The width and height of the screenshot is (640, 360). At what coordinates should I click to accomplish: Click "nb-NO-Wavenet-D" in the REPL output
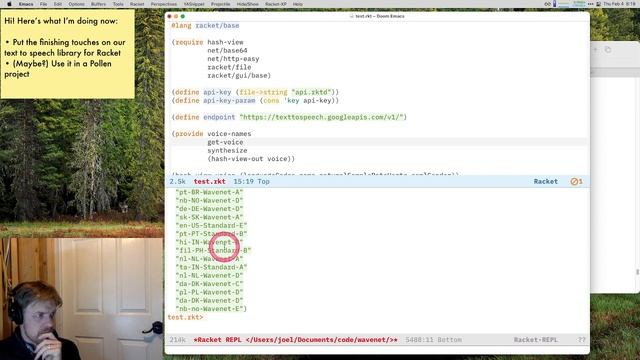209,200
